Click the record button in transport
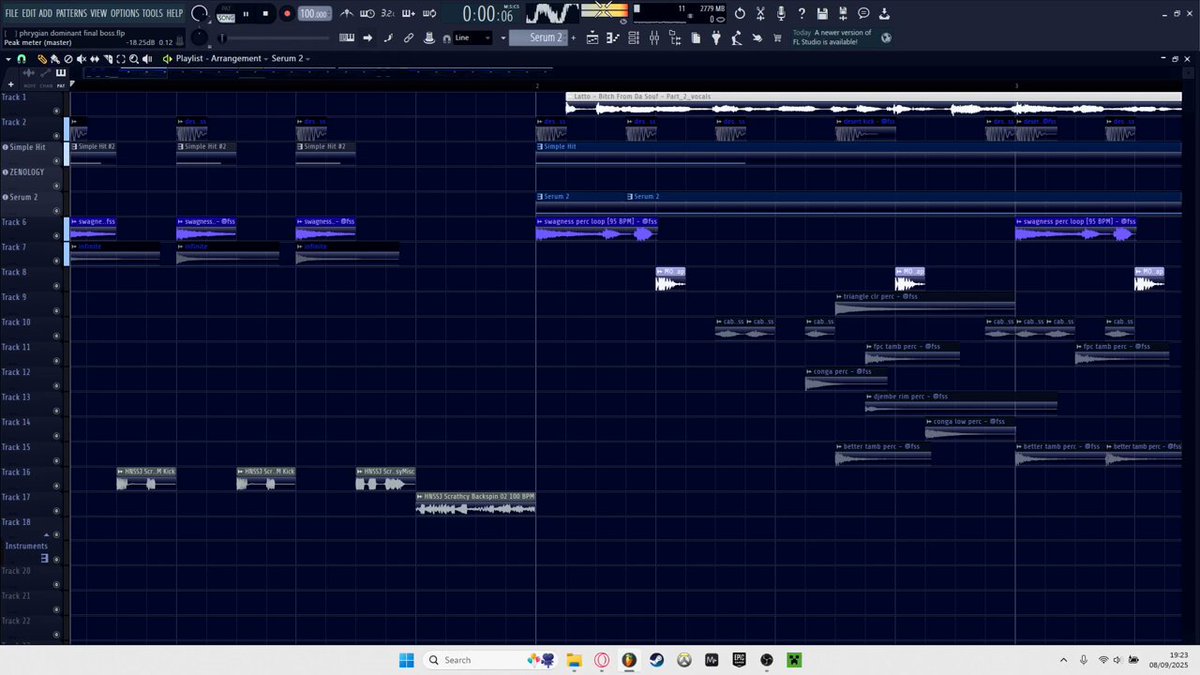 (287, 14)
